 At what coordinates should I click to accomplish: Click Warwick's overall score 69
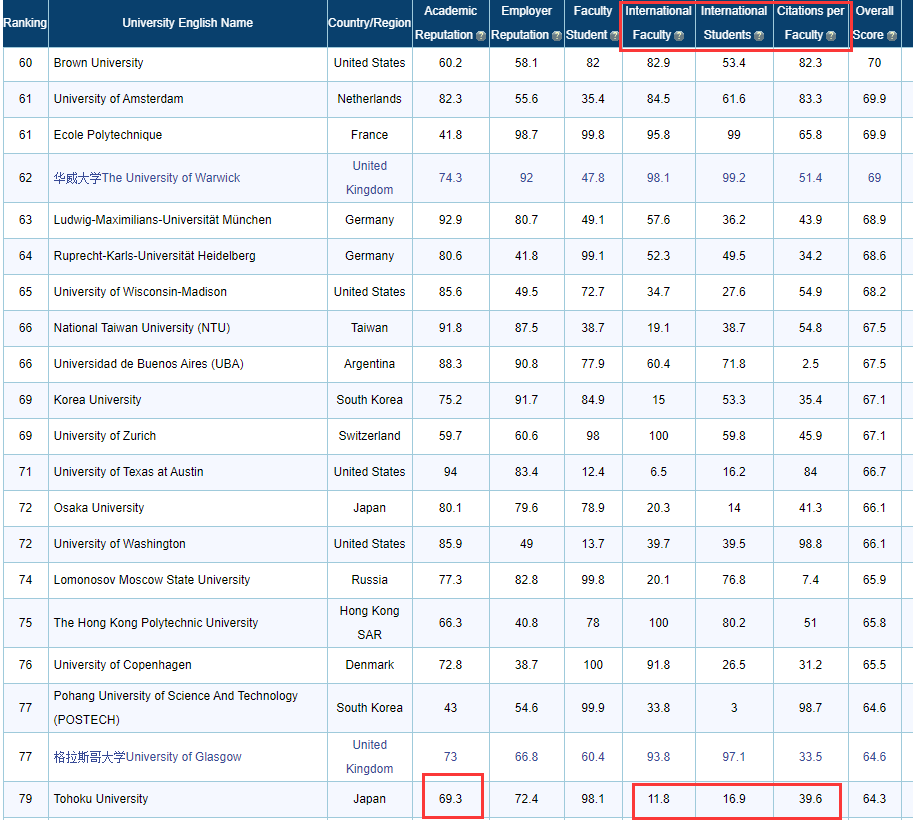(x=874, y=178)
